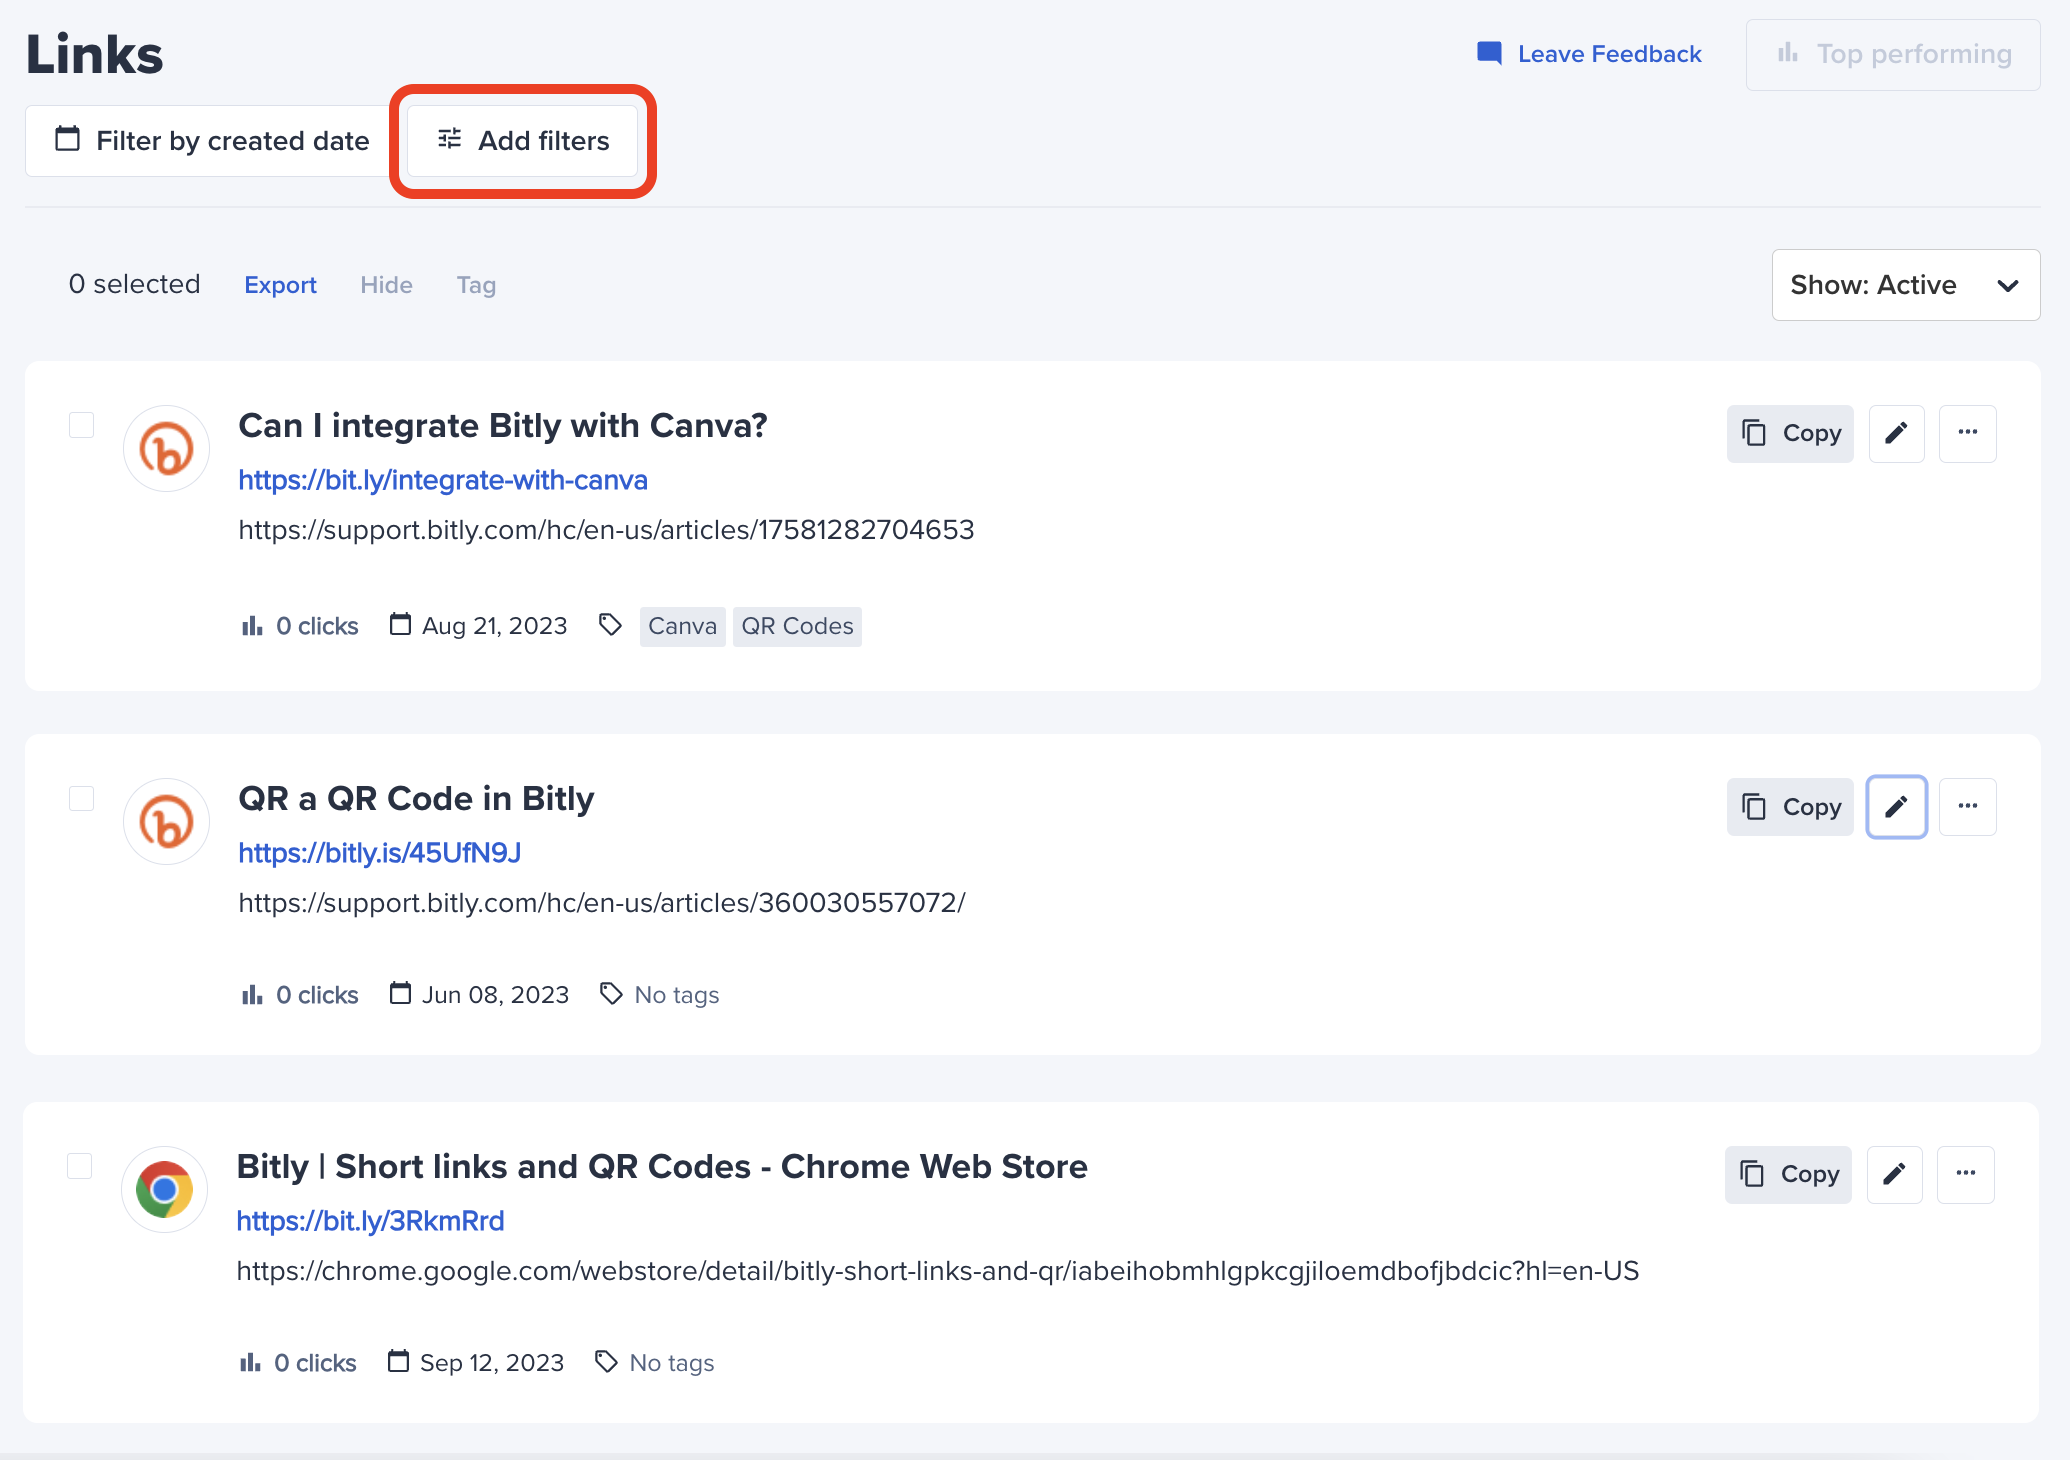Click support.bitly.com articles/360030557072 URL
The image size is (2070, 1460).
point(602,903)
